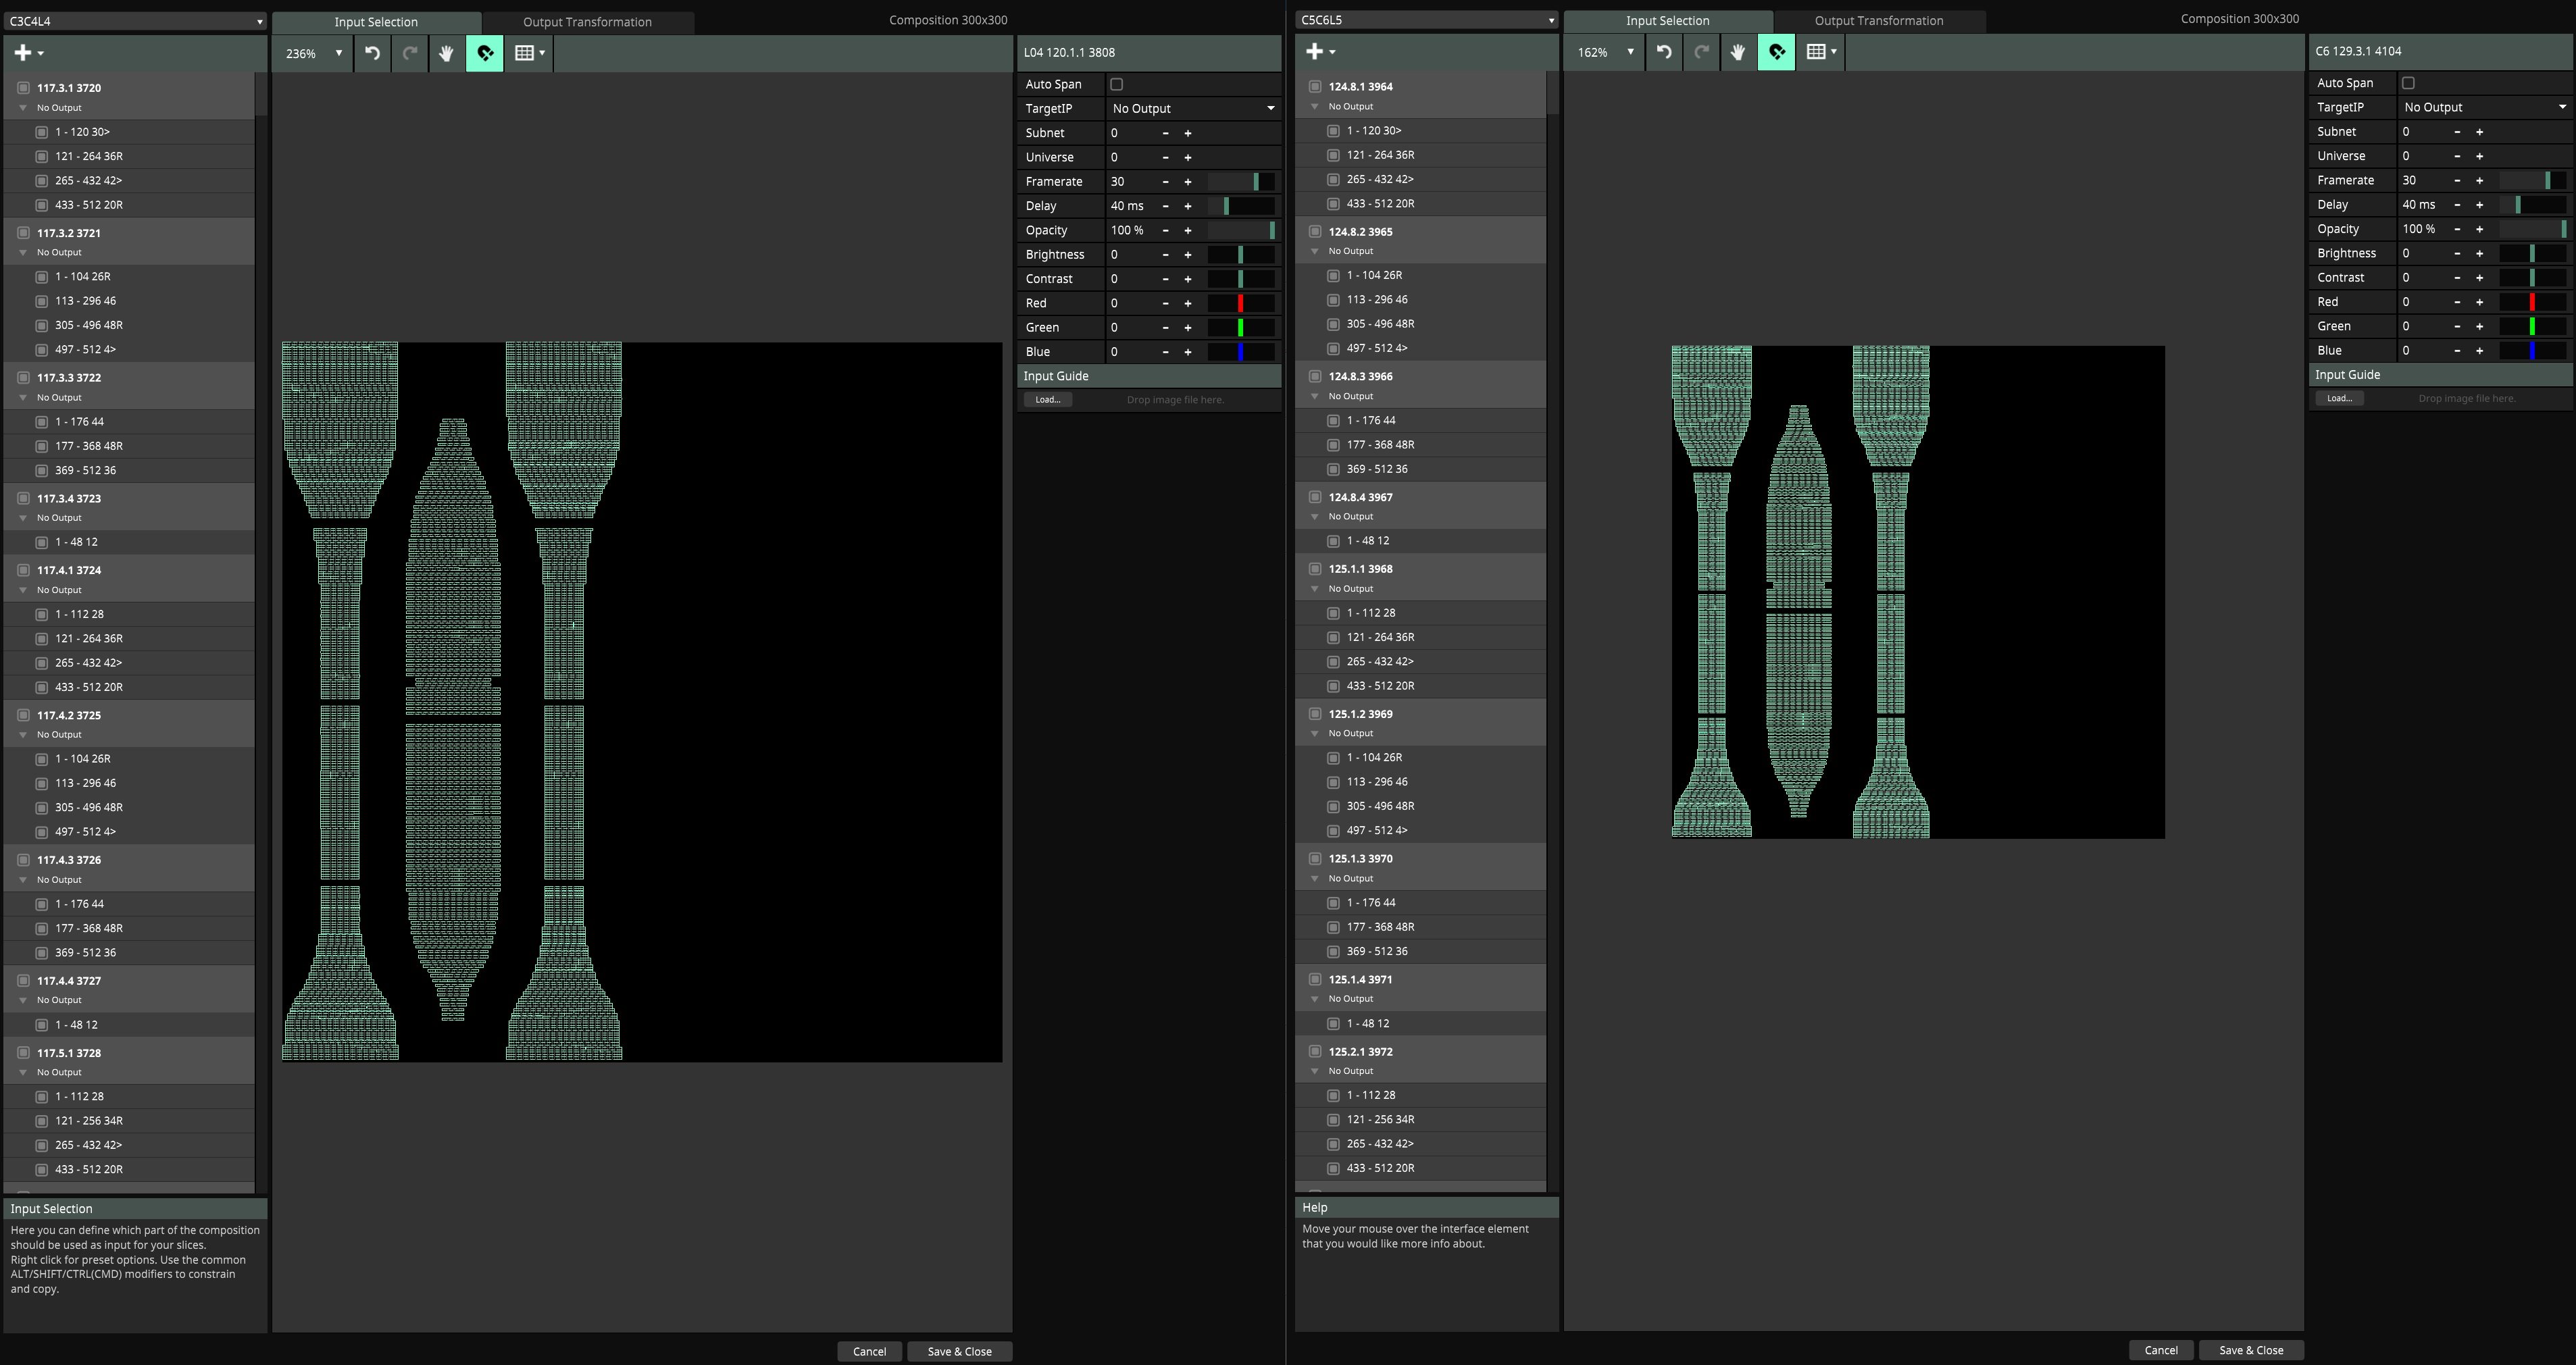Switch to right Output Transformation tab
The height and width of the screenshot is (1365, 2576).
(1878, 21)
